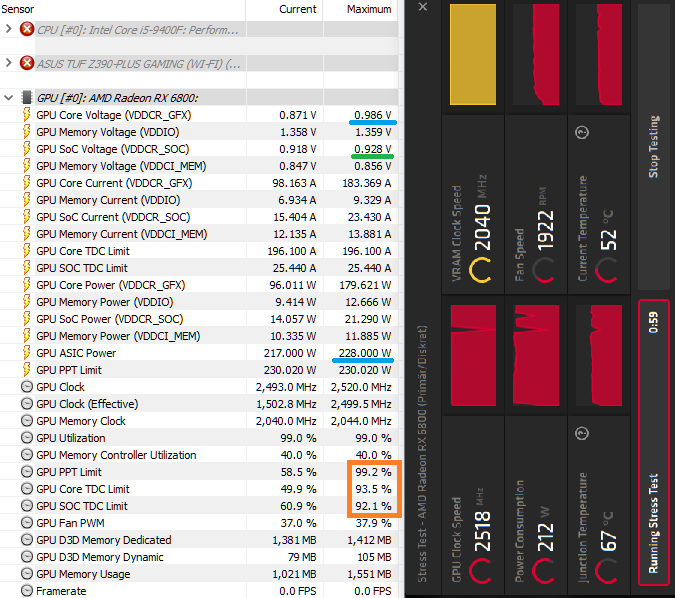
Task: Click the lightning icon for GPU SoC Voltage
Action: tap(27, 149)
